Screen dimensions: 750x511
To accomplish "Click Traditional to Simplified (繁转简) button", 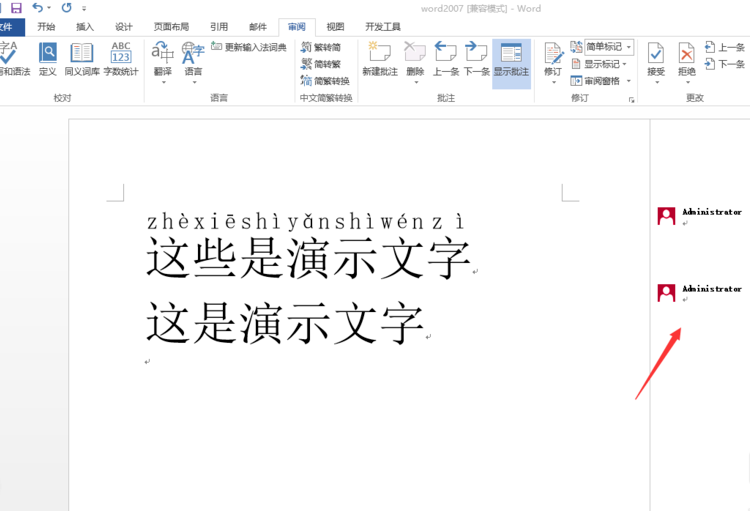I will click(x=321, y=47).
